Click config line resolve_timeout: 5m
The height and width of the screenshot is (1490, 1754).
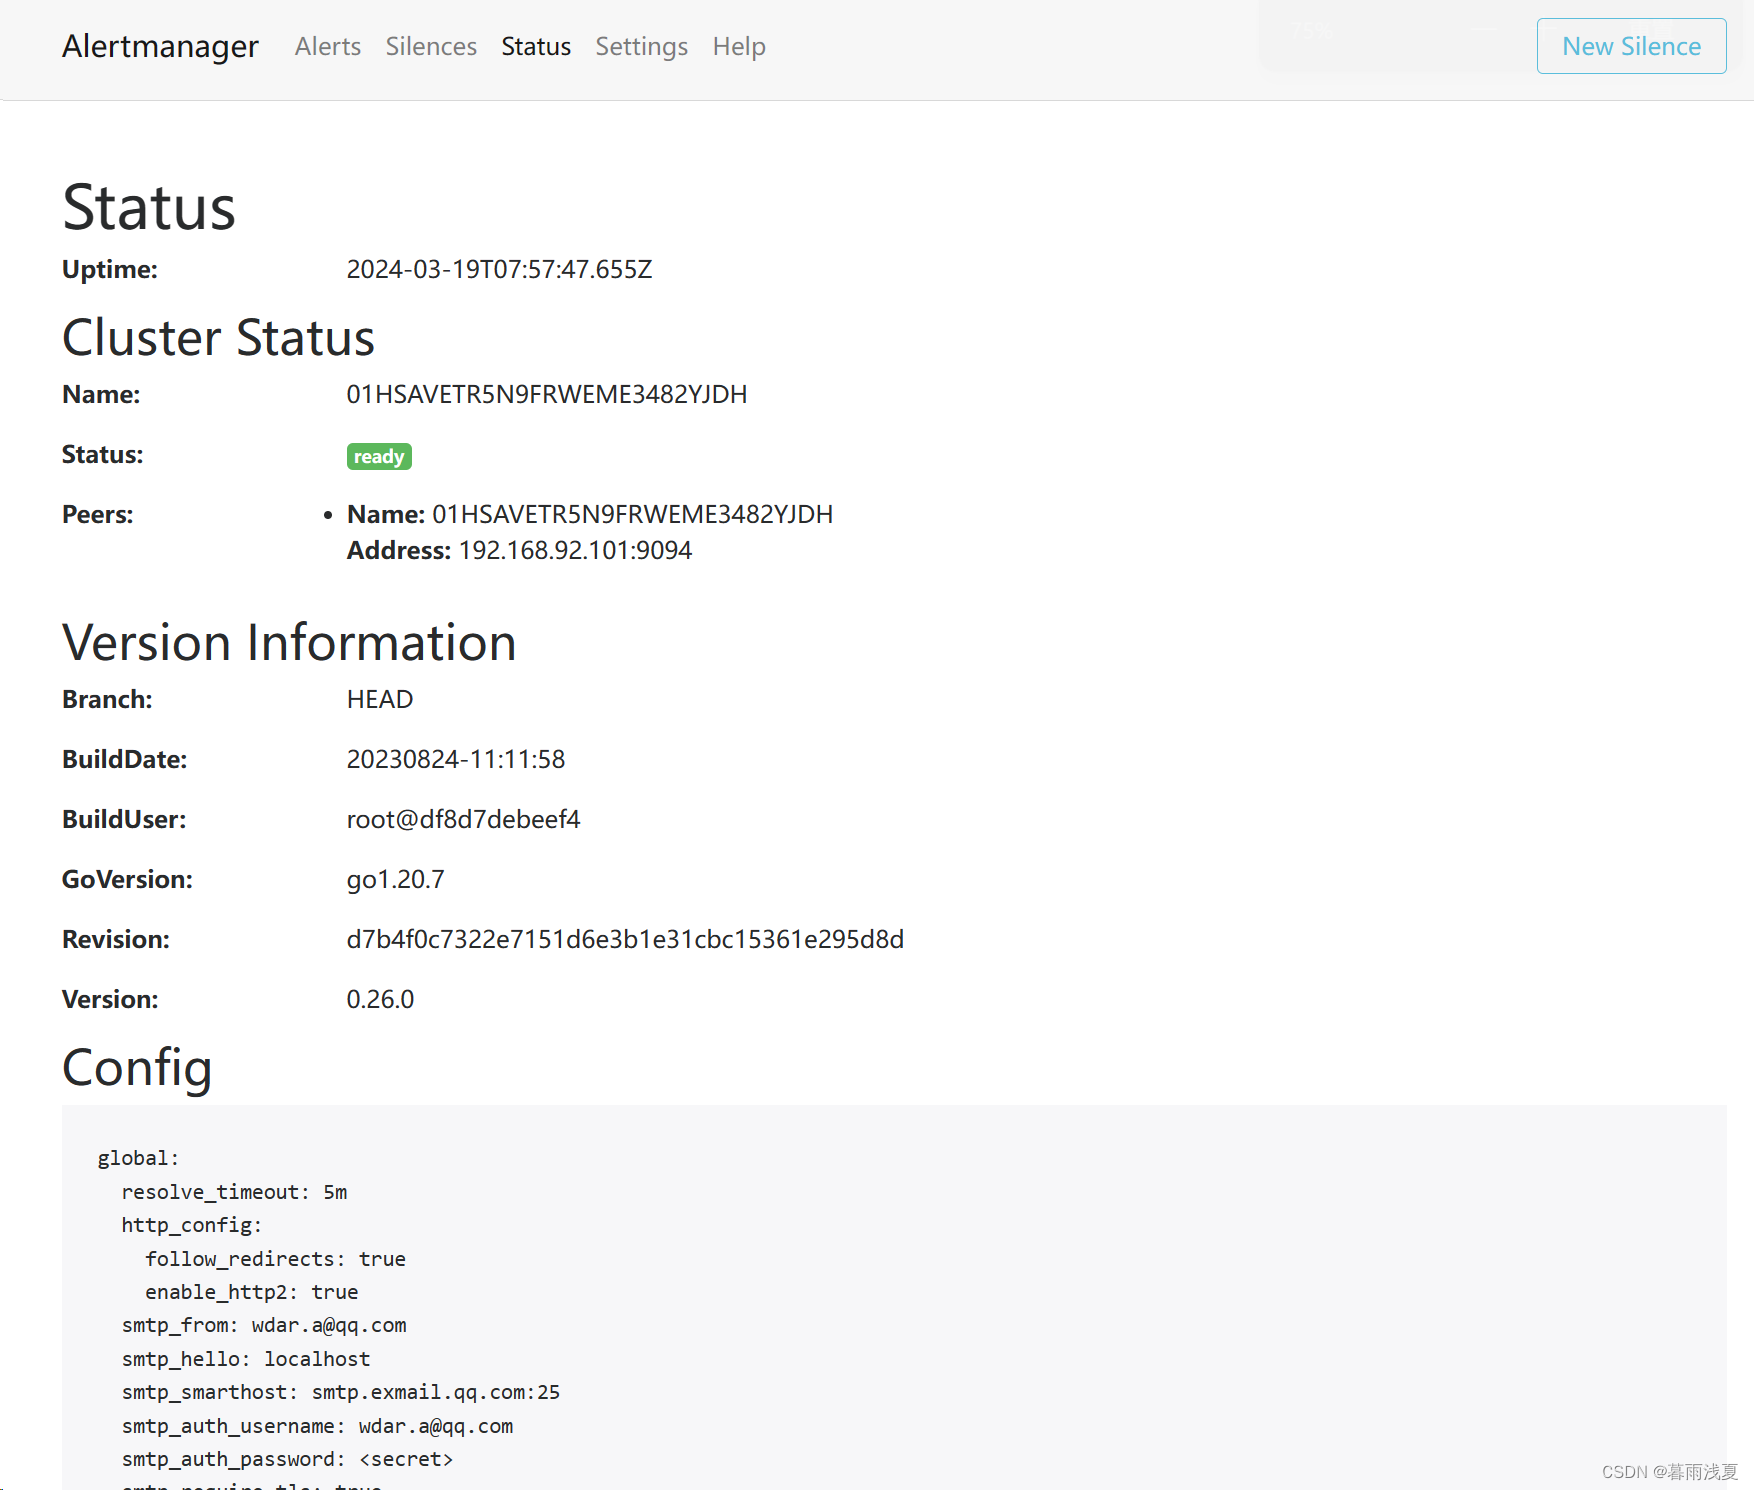234,1192
